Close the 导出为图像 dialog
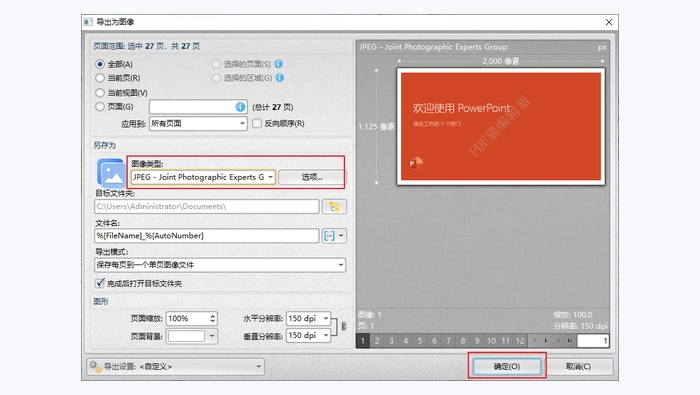 click(609, 22)
